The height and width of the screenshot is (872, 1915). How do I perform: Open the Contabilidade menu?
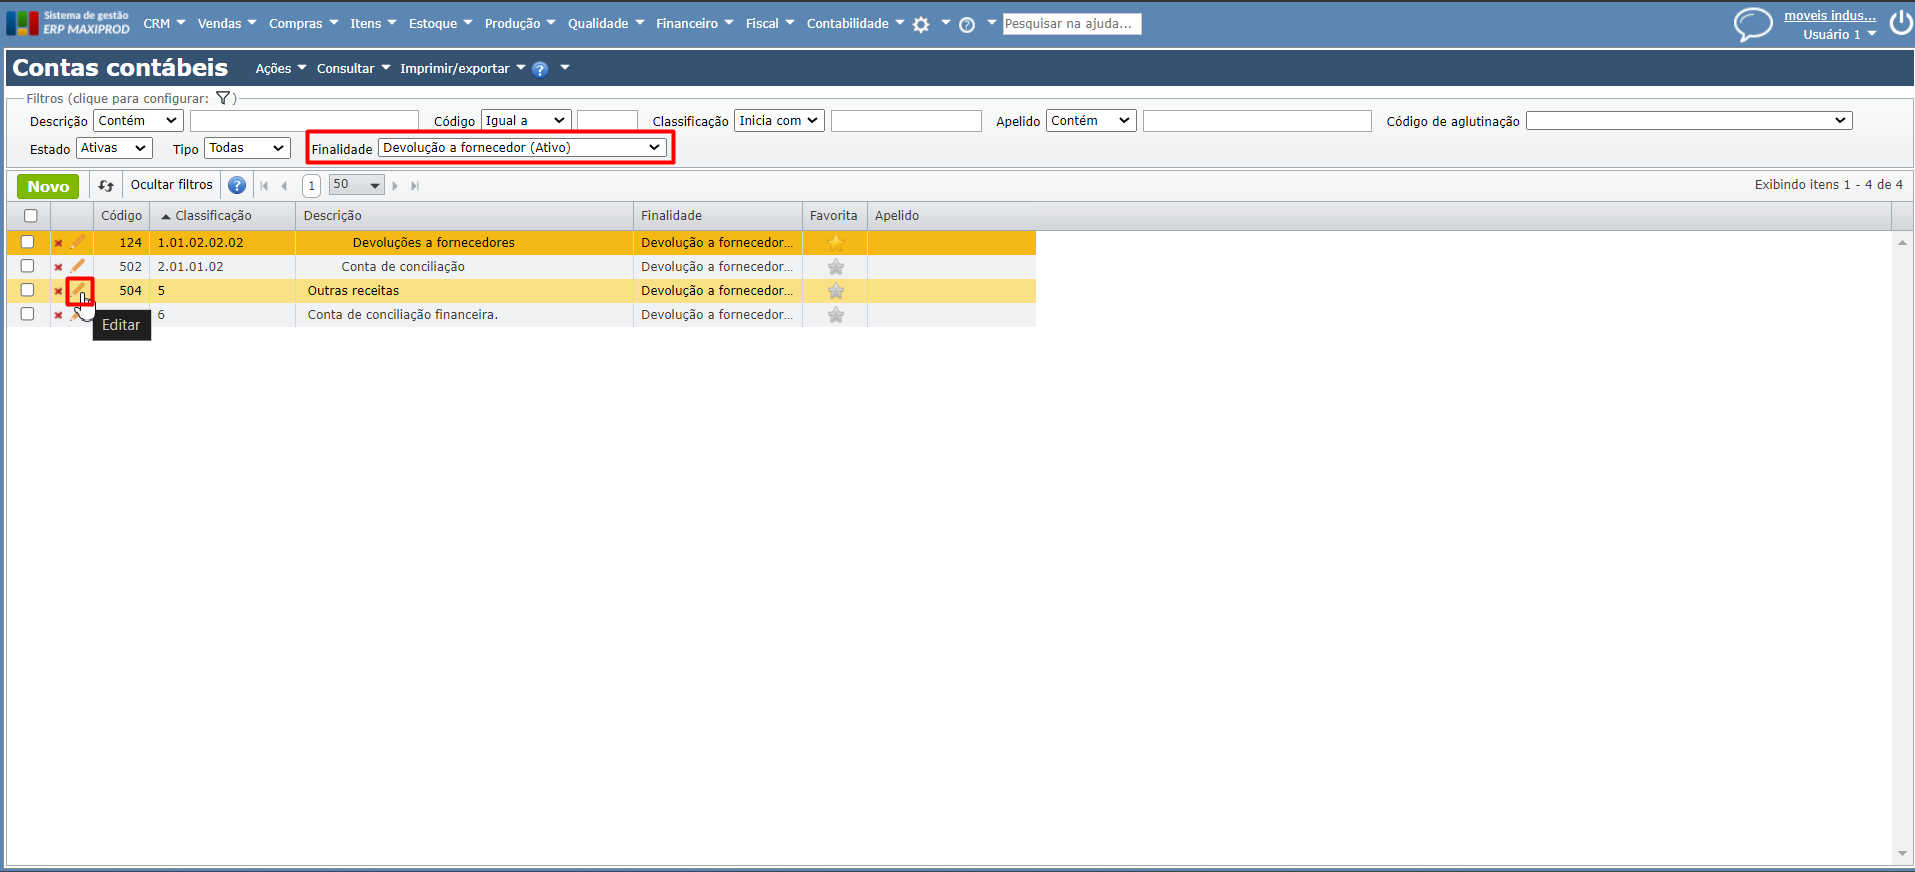pyautogui.click(x=855, y=24)
